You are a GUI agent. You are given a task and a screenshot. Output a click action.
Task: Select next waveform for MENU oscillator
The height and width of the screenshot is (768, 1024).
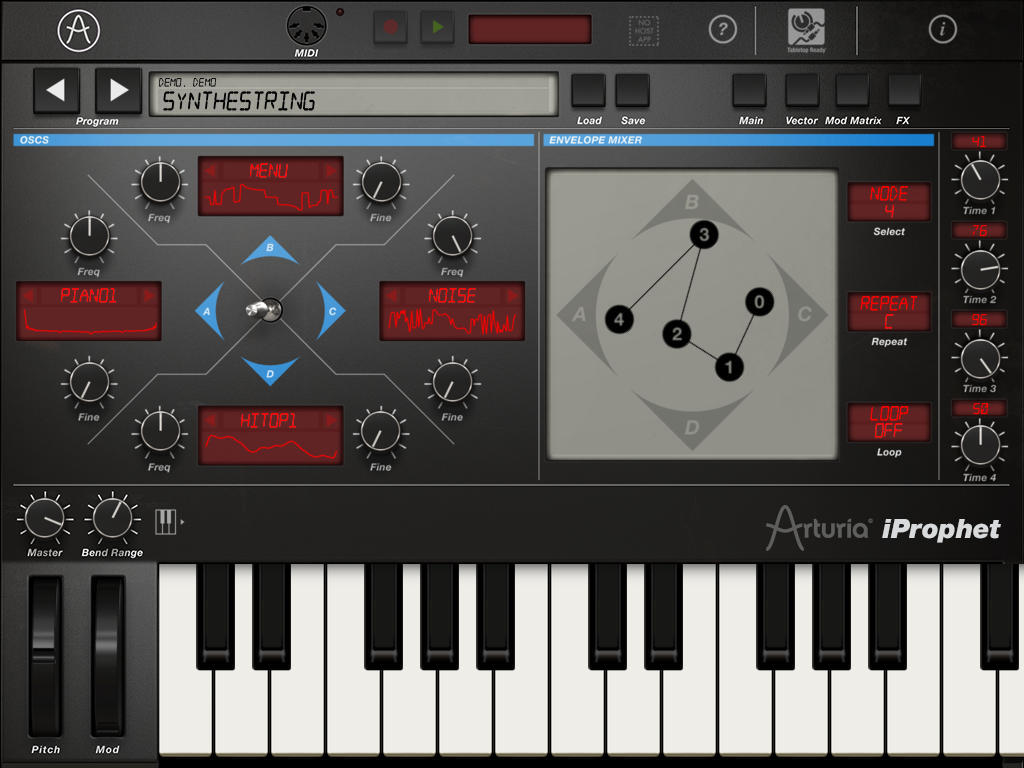[330, 171]
